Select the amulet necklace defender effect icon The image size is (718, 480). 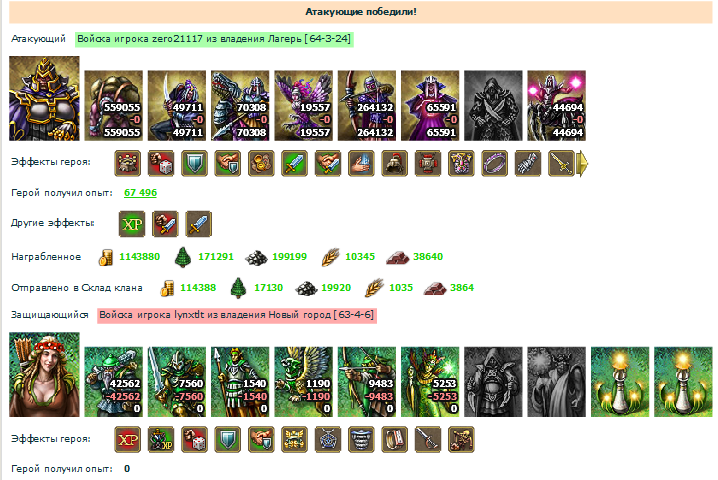point(328,440)
